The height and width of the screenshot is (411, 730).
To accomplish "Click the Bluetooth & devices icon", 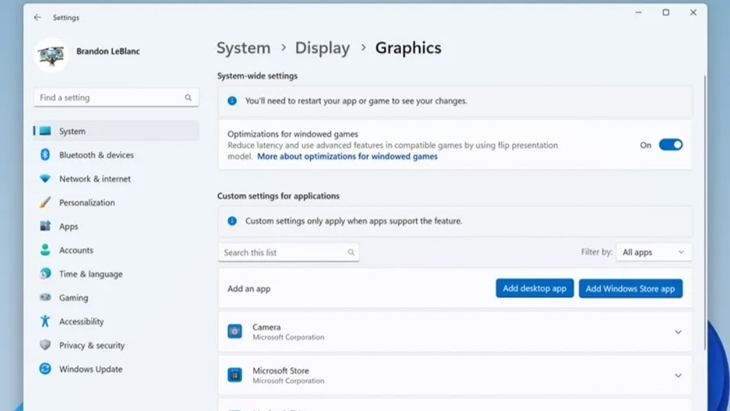I will (x=45, y=155).
